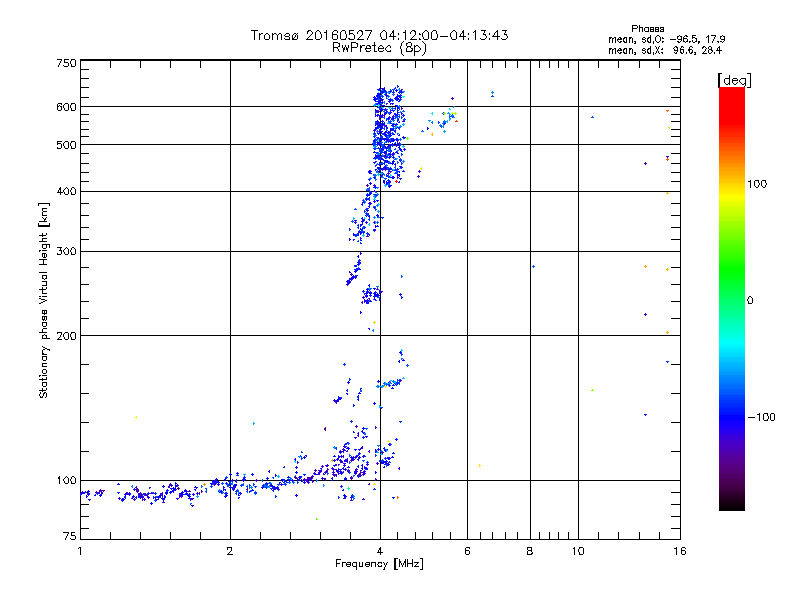Click the y-axis tick label '500'

click(66, 145)
